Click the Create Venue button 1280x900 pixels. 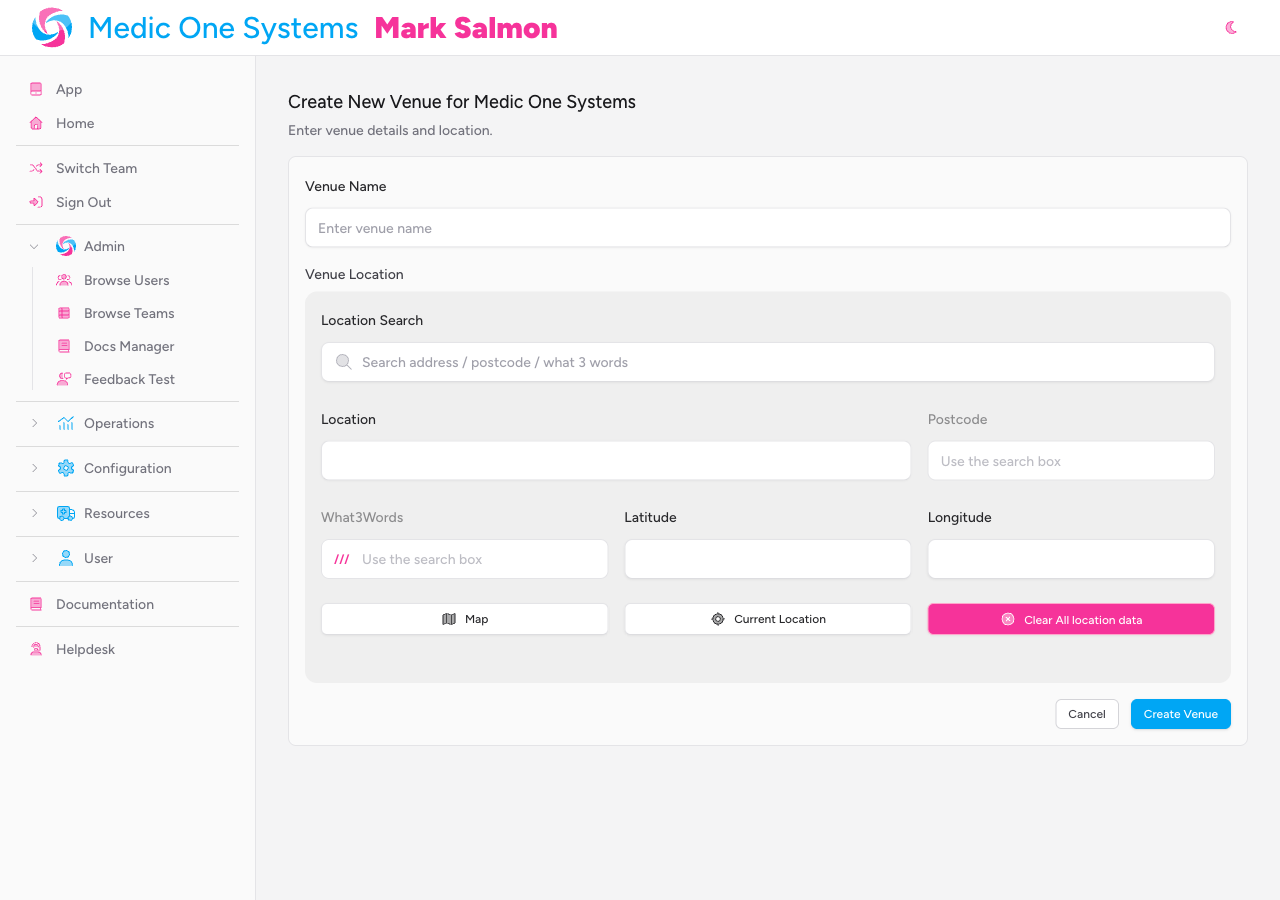1181,714
